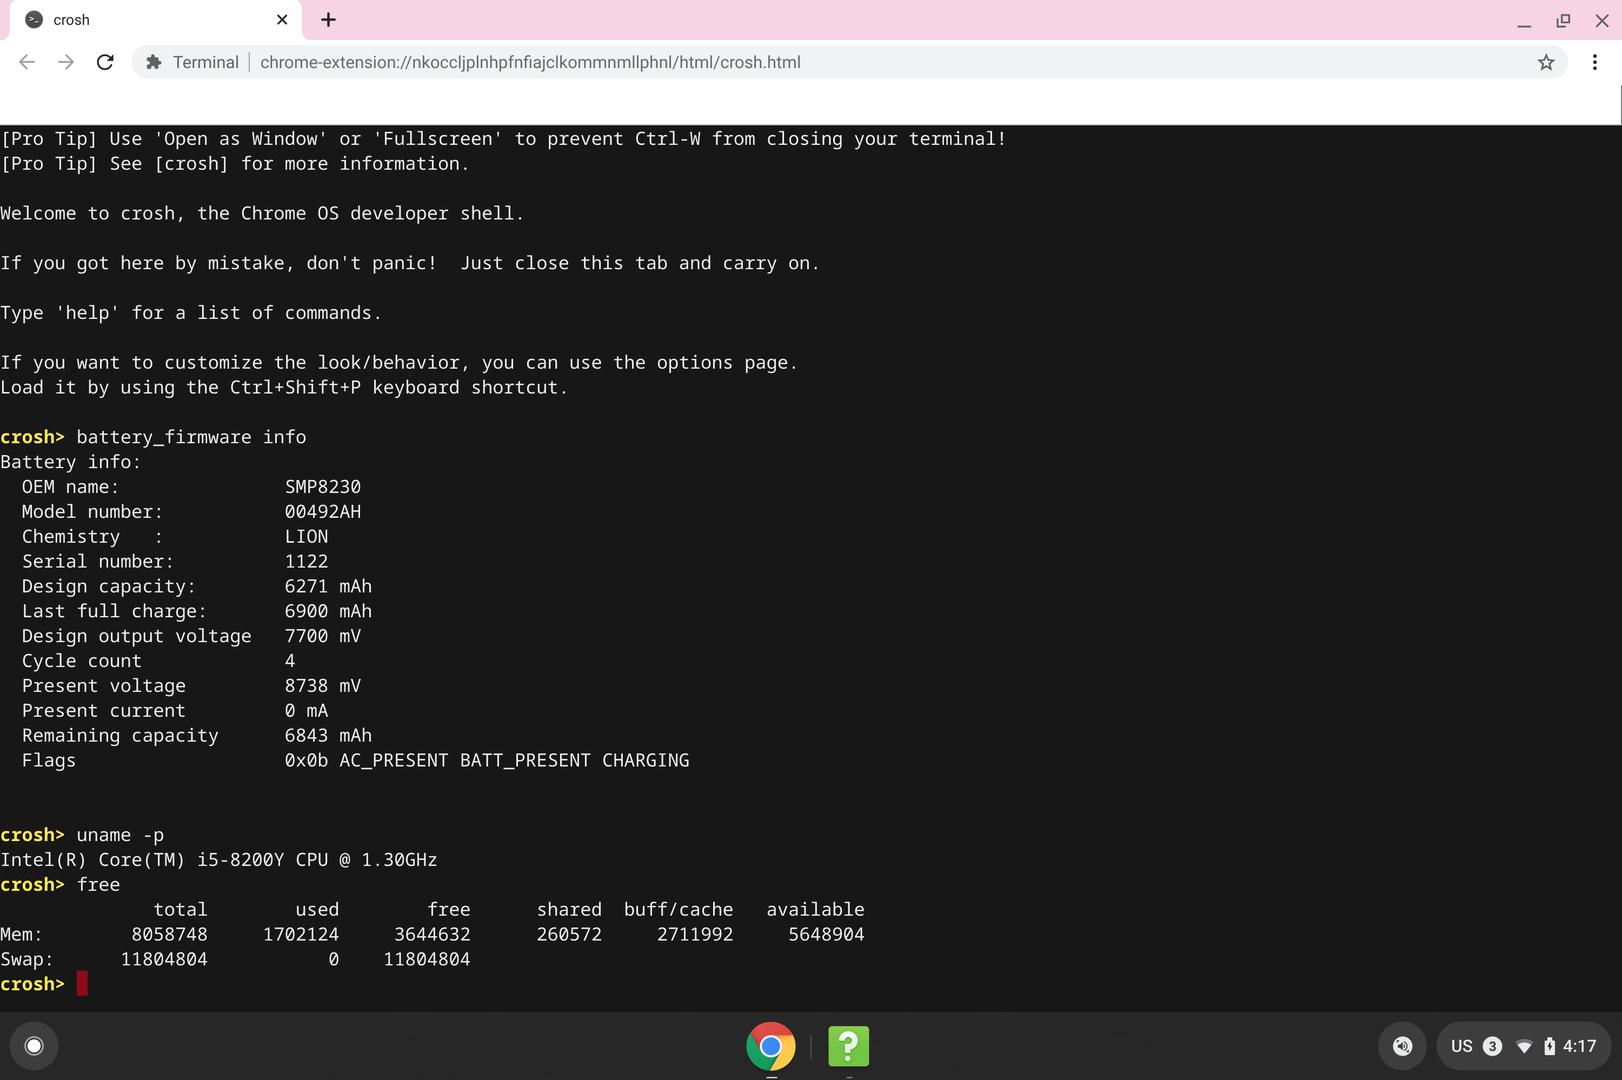Screen dimensions: 1622x1080
Task: Click the CHARGING flag text
Action: pyautogui.click(x=646, y=761)
